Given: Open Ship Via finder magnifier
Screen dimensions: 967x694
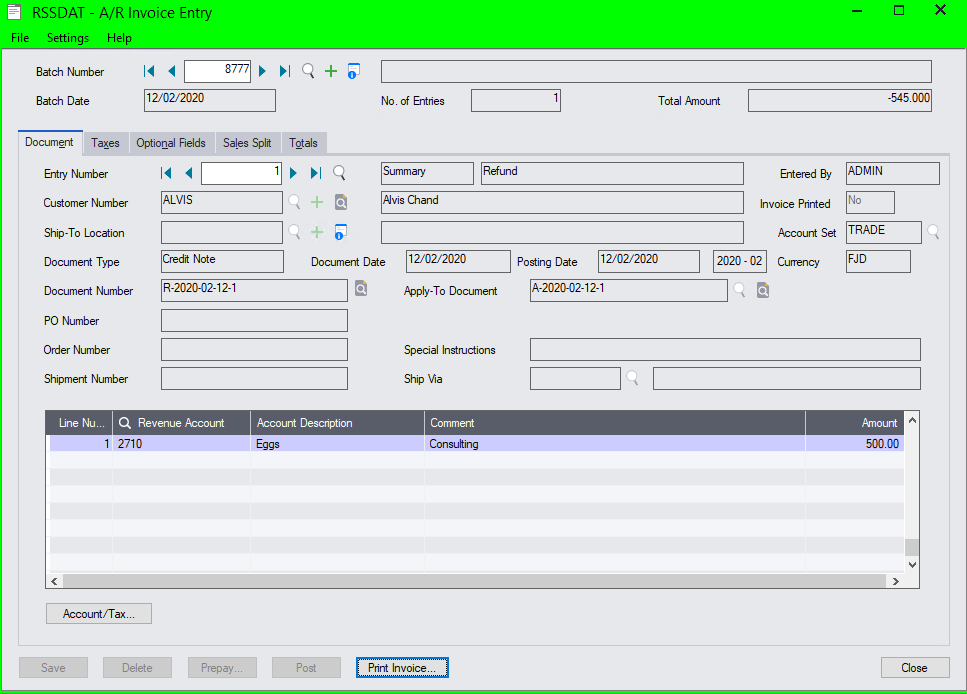Looking at the screenshot, I should pyautogui.click(x=632, y=378).
